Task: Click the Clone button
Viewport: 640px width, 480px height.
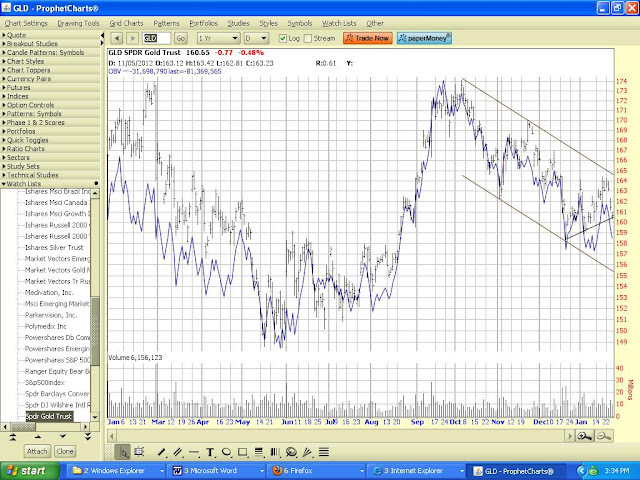Action: 65,451
